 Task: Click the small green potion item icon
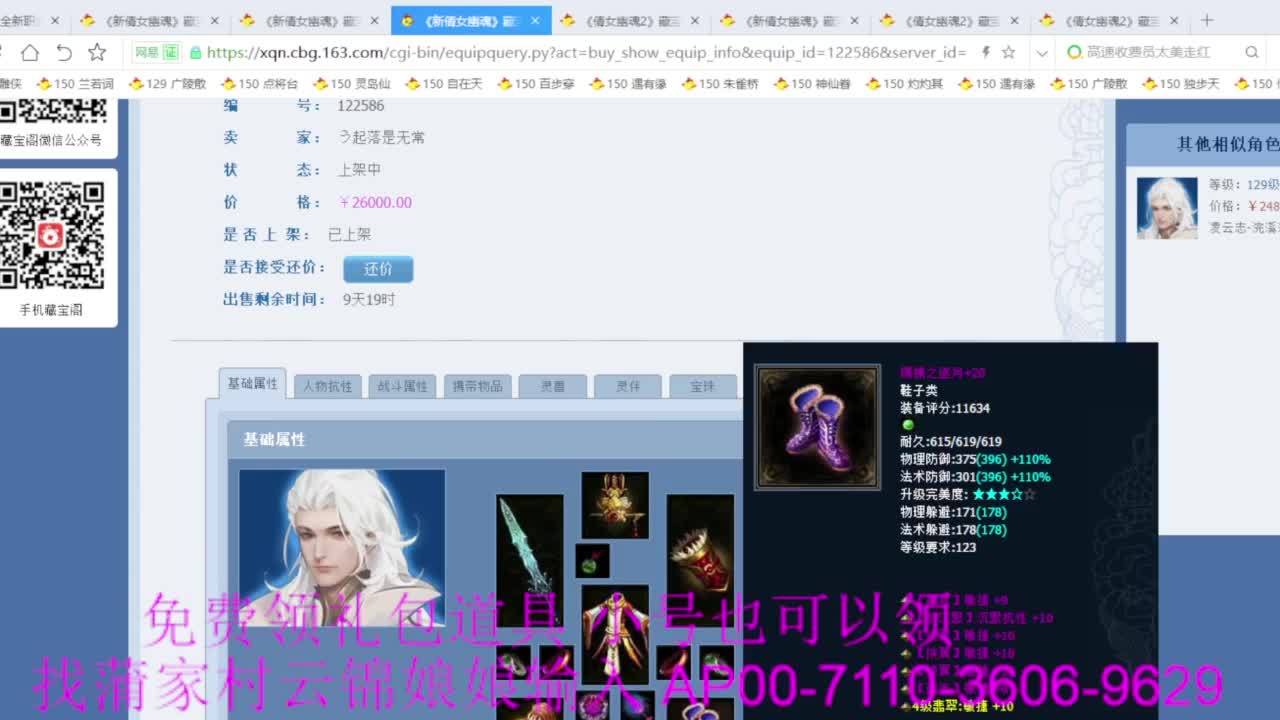[x=592, y=561]
